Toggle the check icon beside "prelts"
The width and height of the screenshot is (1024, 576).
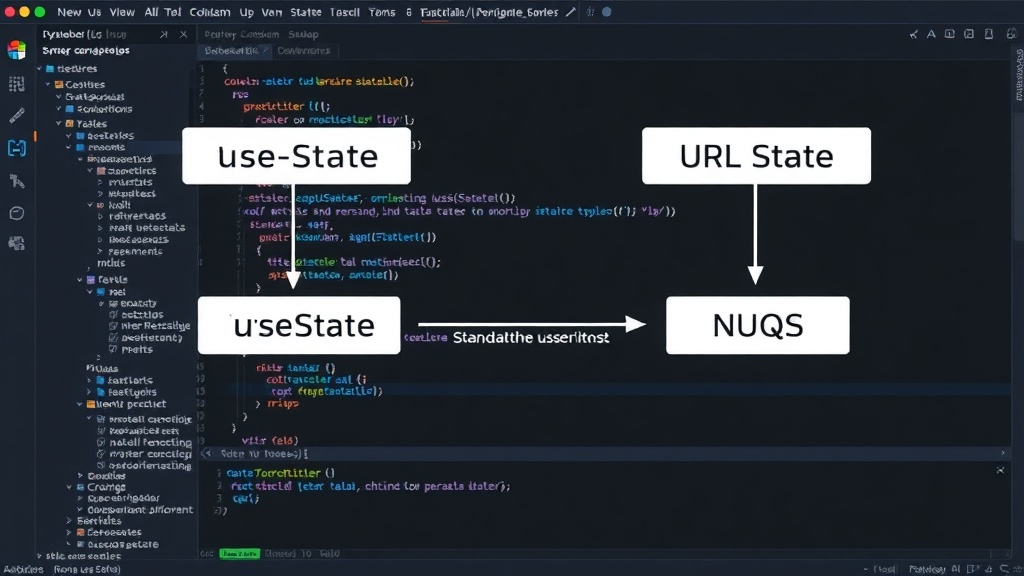point(114,349)
